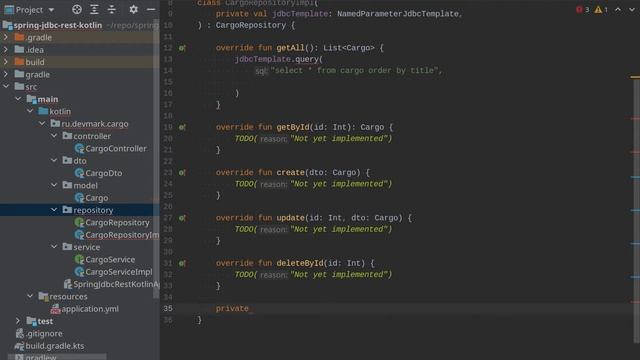640x360 pixels.
Task: Click the SQL select string on line 14
Action: (x=356, y=71)
